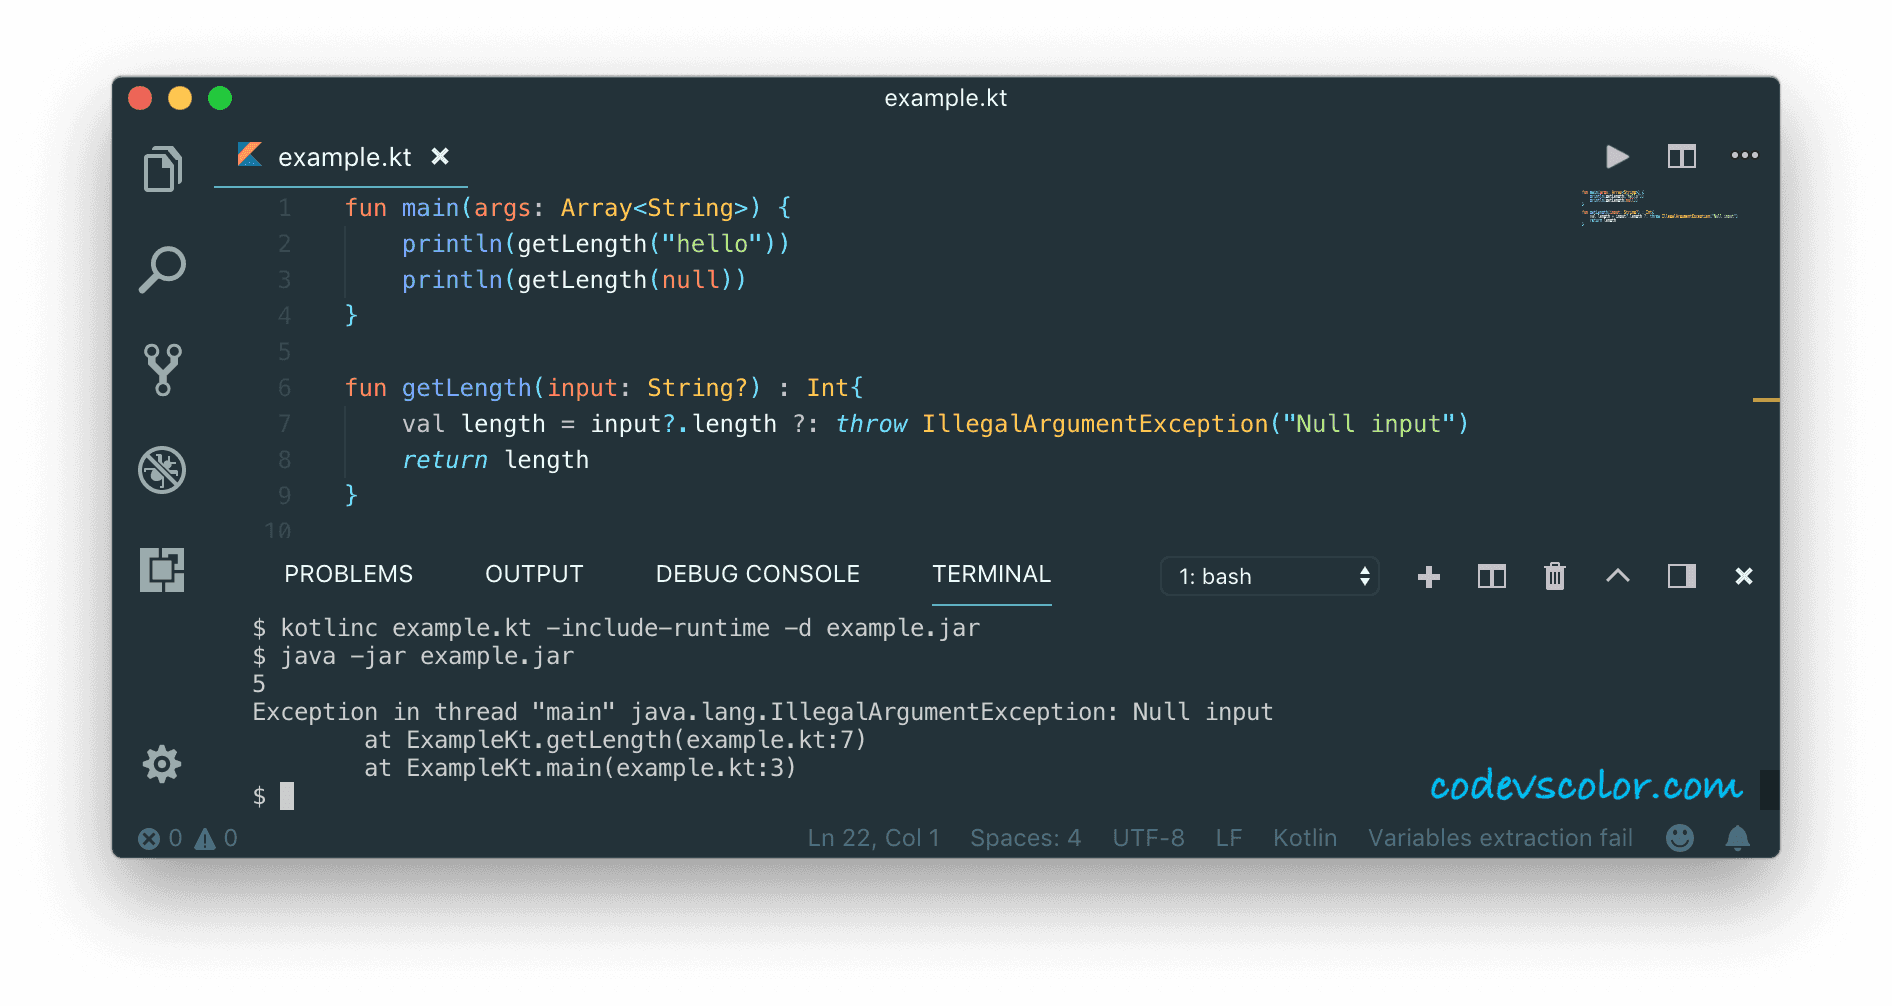Click the warnings count in status bar
1892x1006 pixels.
pos(216,838)
